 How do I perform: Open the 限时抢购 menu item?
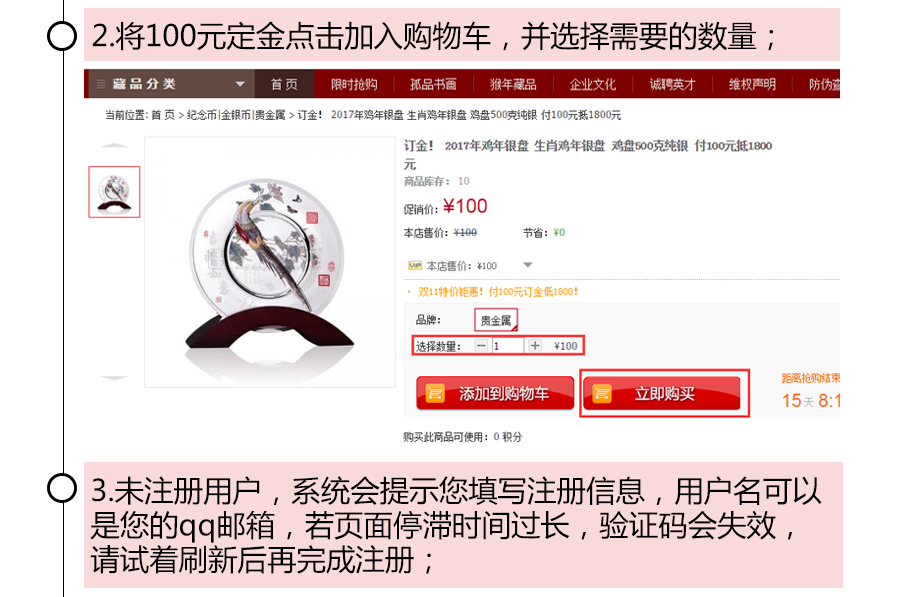[354, 84]
